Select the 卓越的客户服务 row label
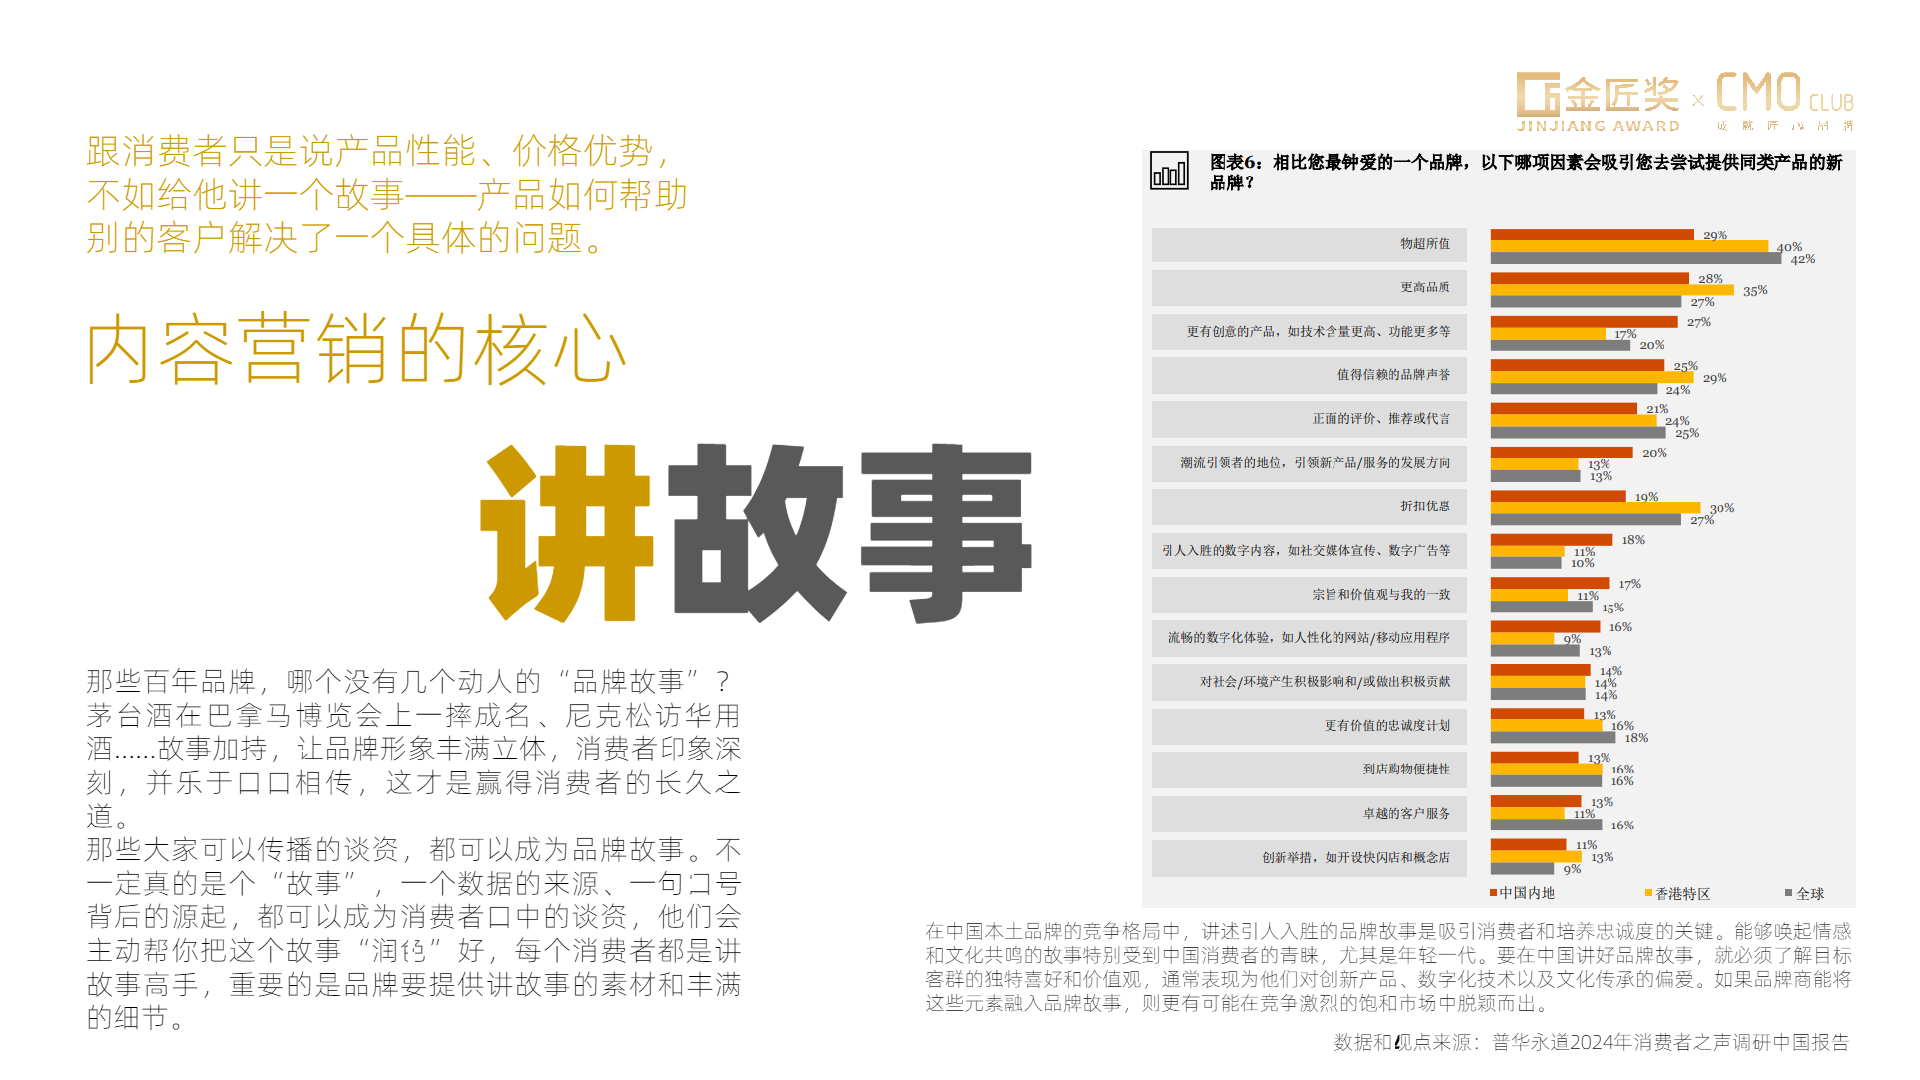 [x=1309, y=814]
